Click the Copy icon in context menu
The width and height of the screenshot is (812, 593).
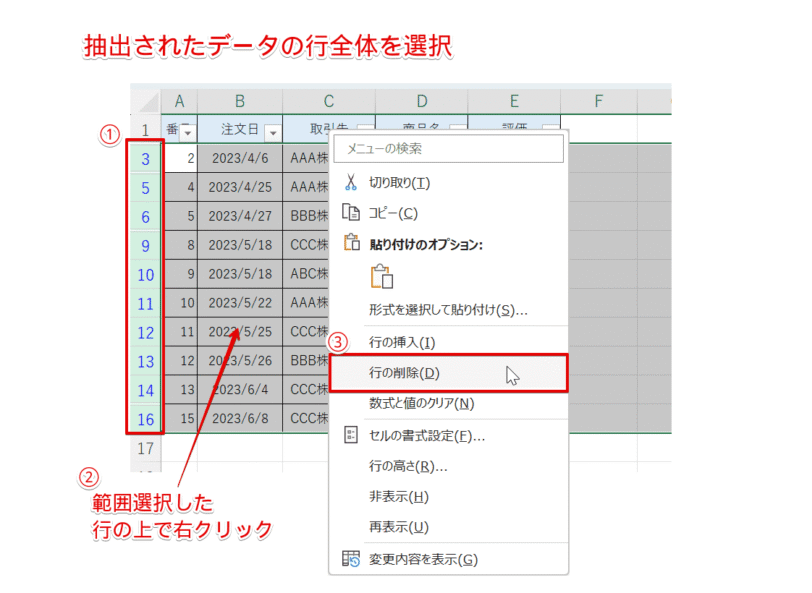(x=351, y=212)
